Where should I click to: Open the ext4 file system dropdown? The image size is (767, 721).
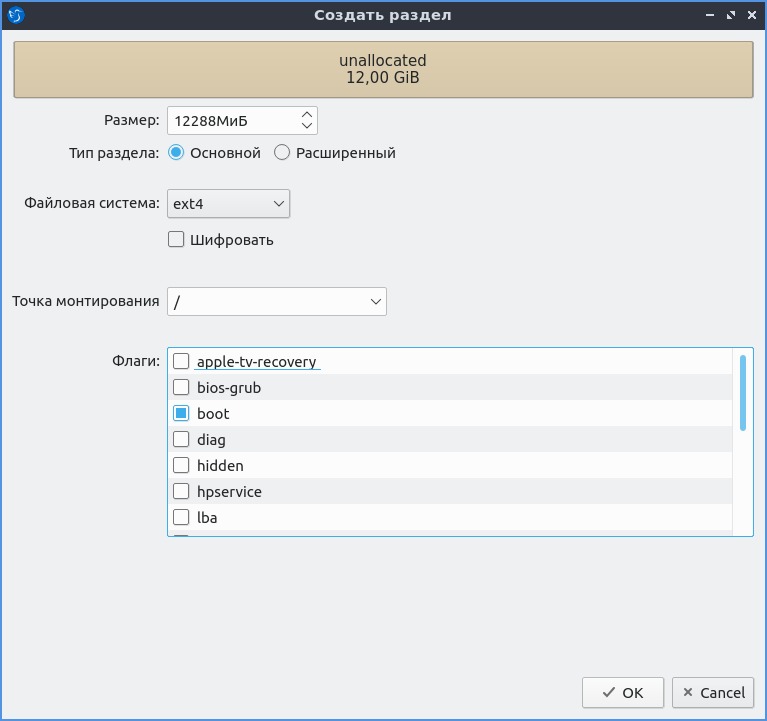tap(228, 203)
